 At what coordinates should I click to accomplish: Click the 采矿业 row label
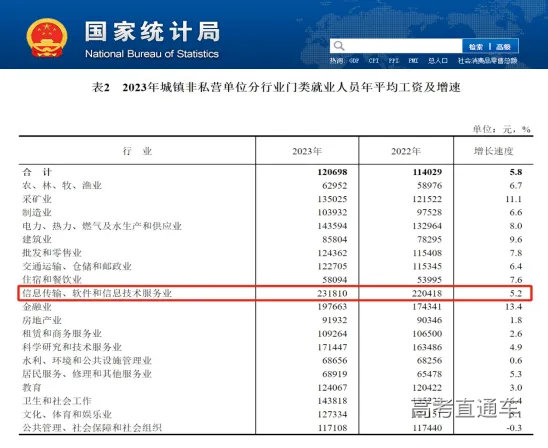37,199
